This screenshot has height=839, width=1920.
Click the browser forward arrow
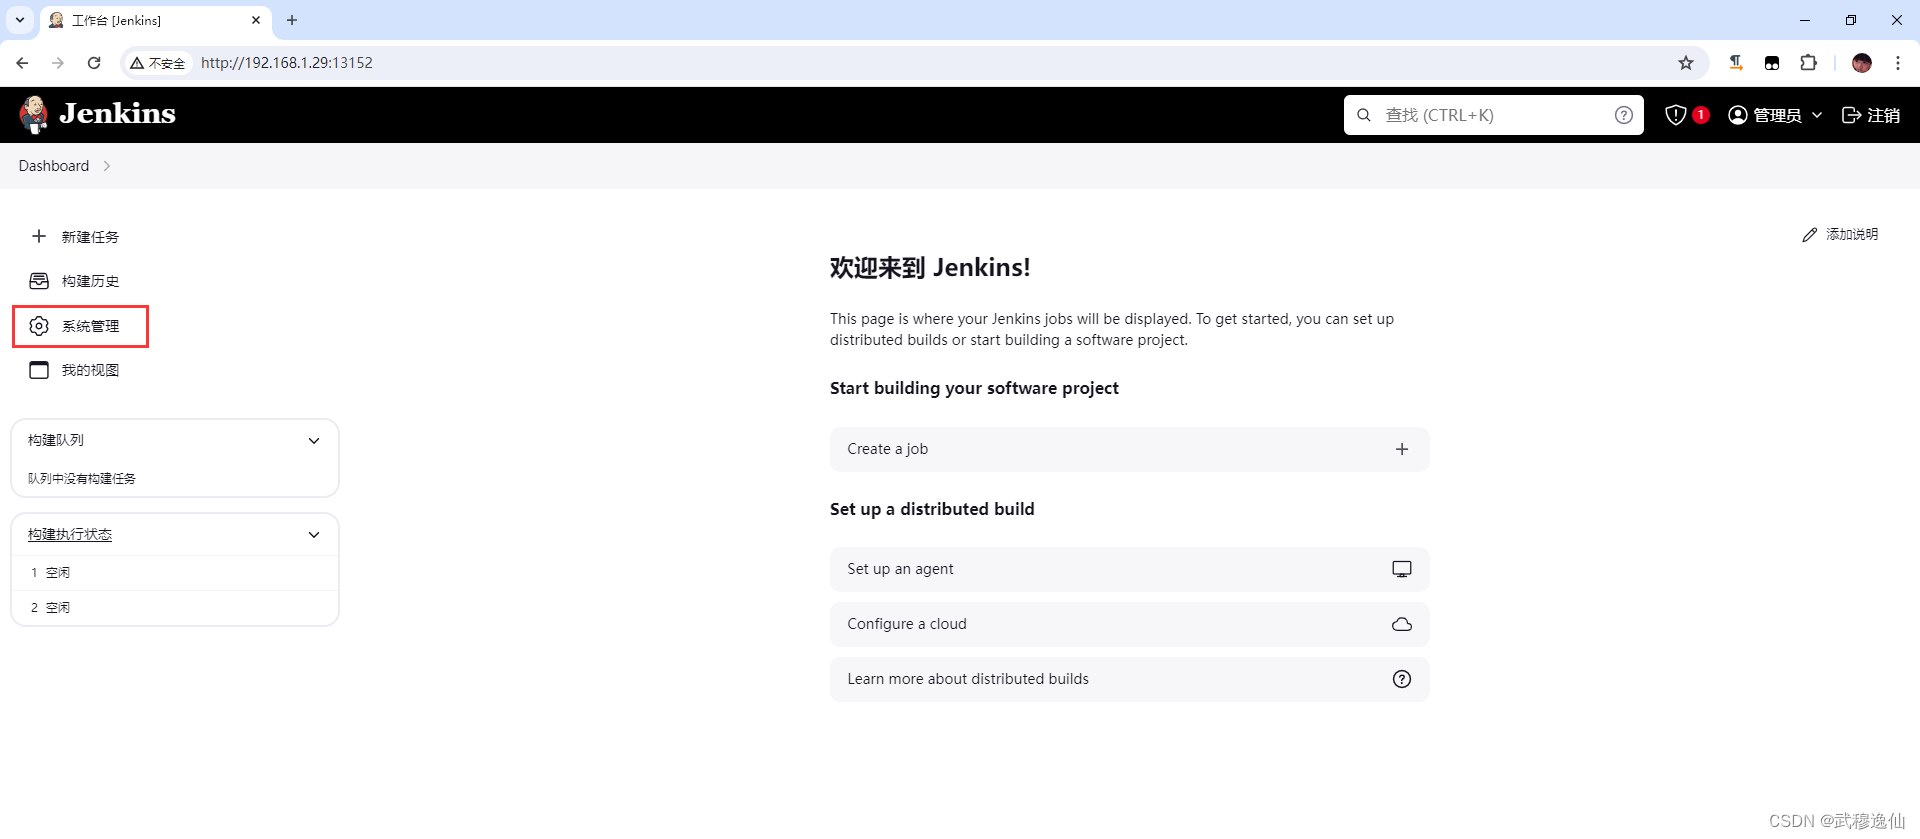pyautogui.click(x=58, y=63)
